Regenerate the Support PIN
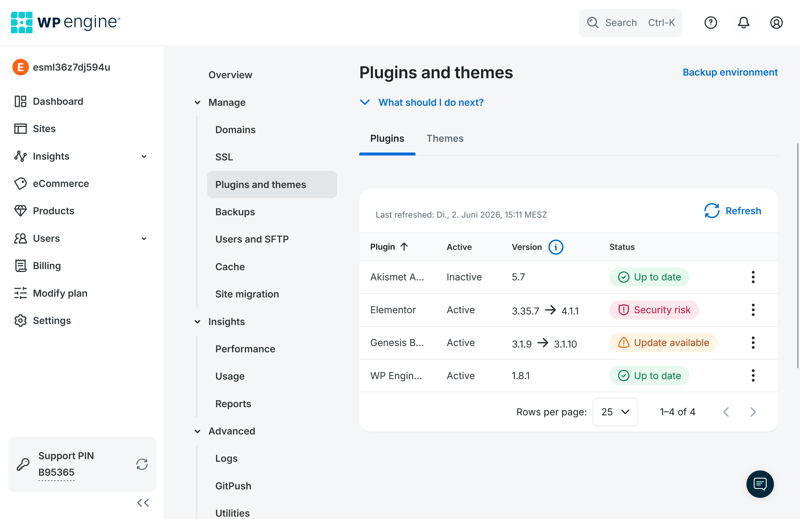 coord(142,464)
